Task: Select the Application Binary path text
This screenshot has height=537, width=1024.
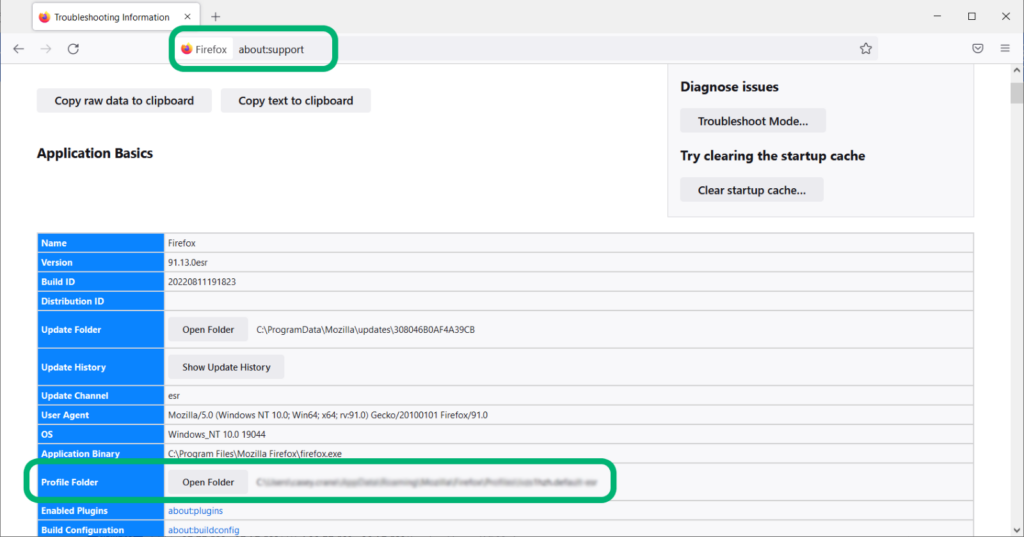Action: [255, 453]
